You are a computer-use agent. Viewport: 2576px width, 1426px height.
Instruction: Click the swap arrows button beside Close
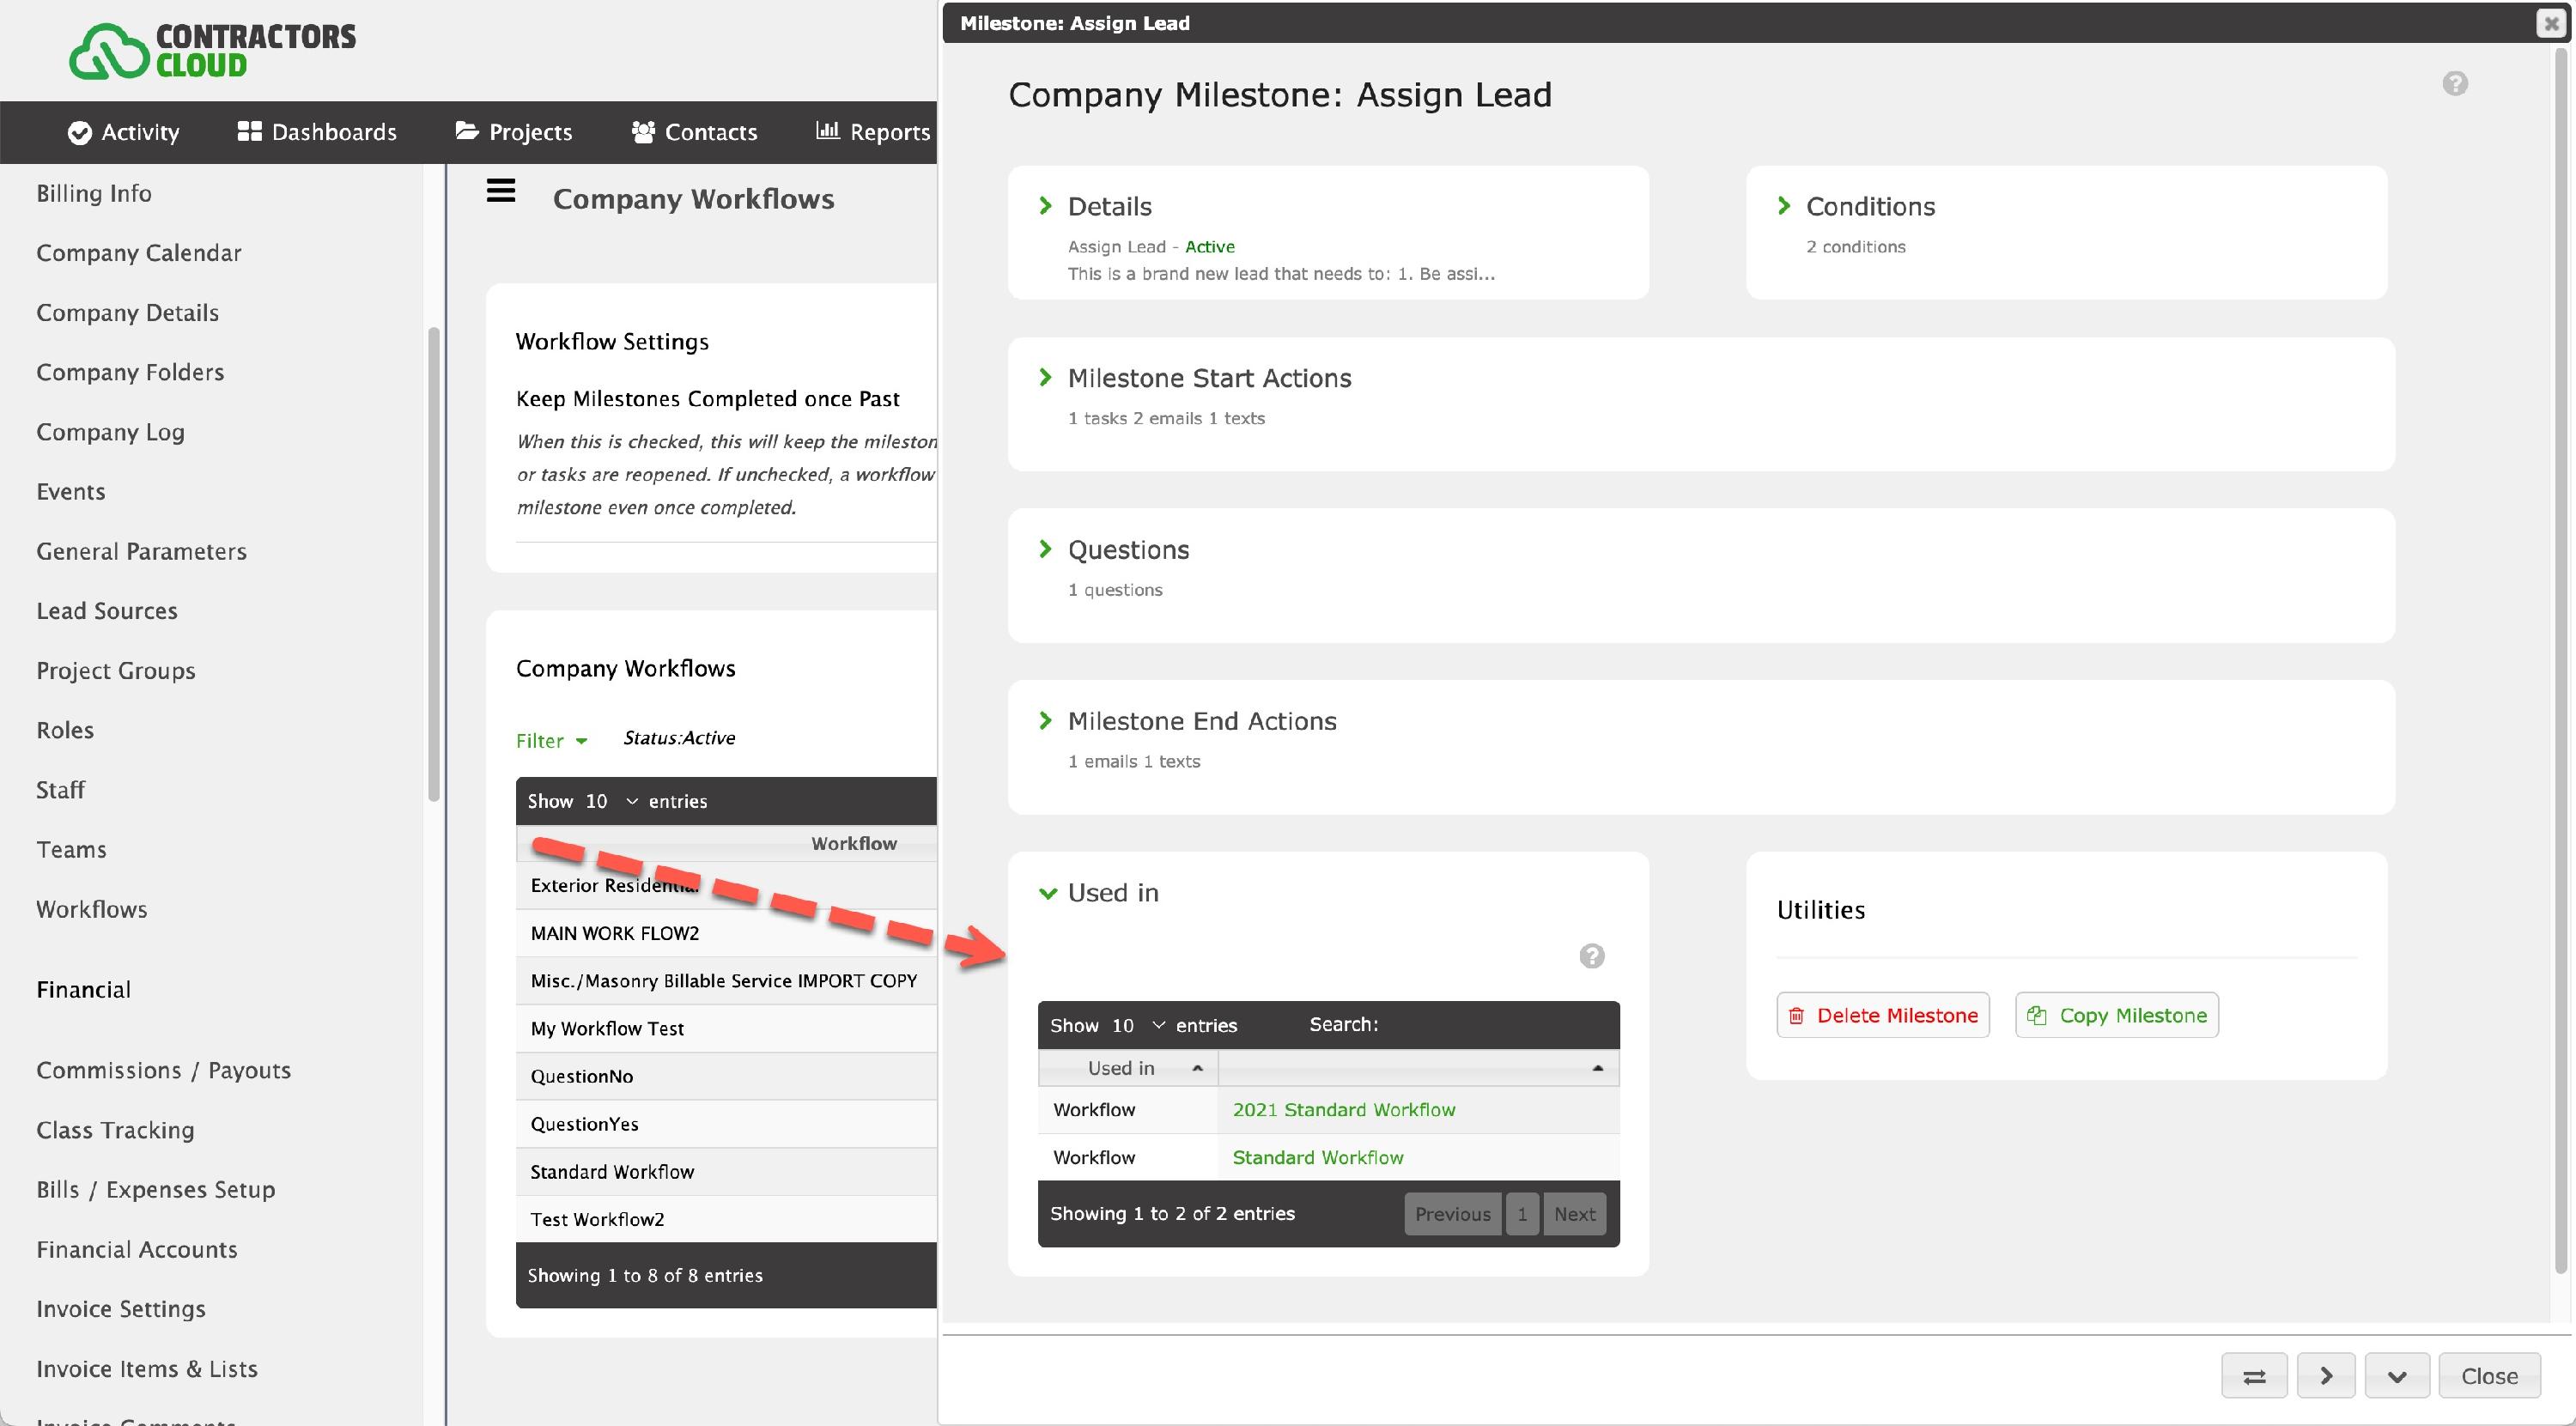coord(2254,1376)
